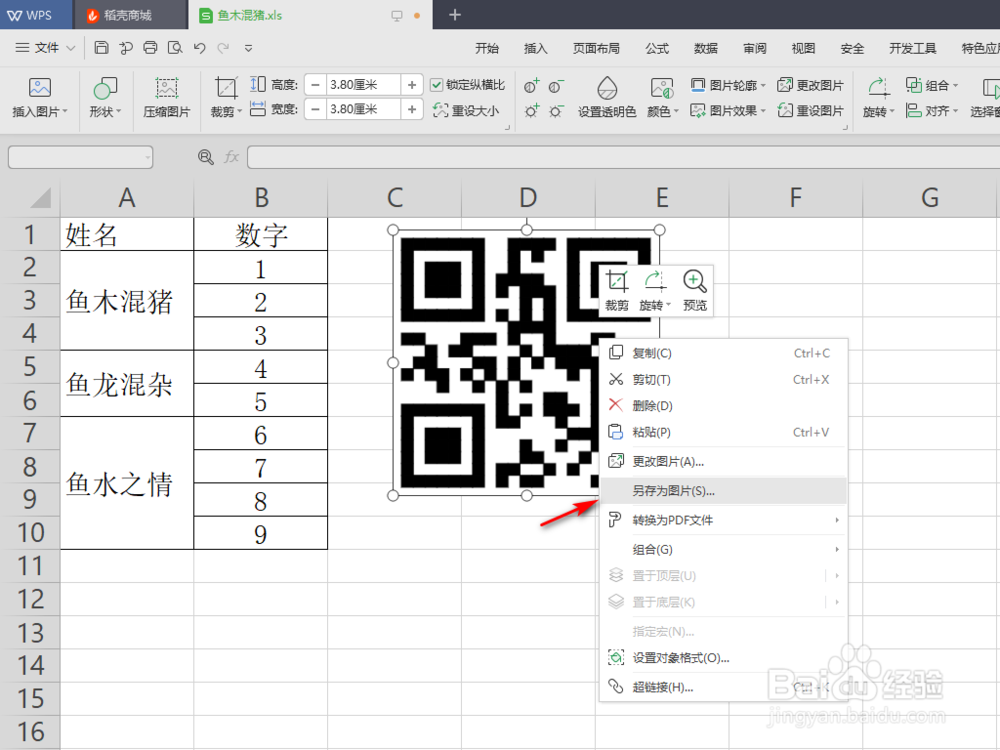Select cell containing 鱼龙混杂
The image size is (1000, 750).
click(x=127, y=383)
